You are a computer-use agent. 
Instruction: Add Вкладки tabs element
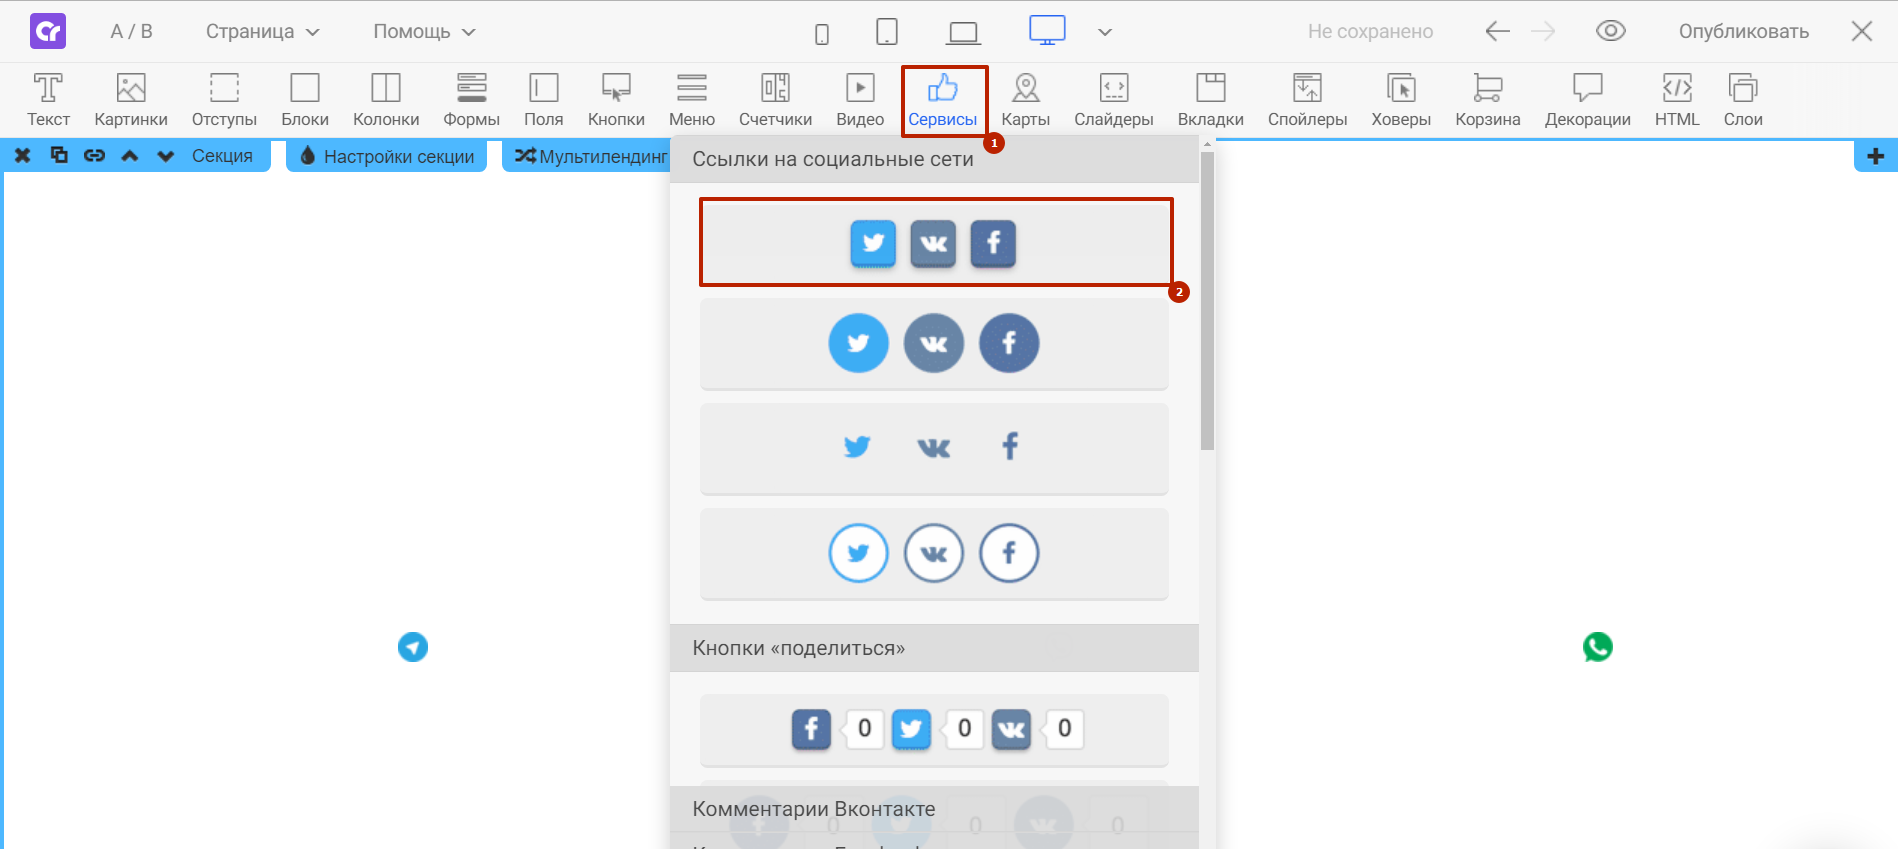pos(1211,100)
